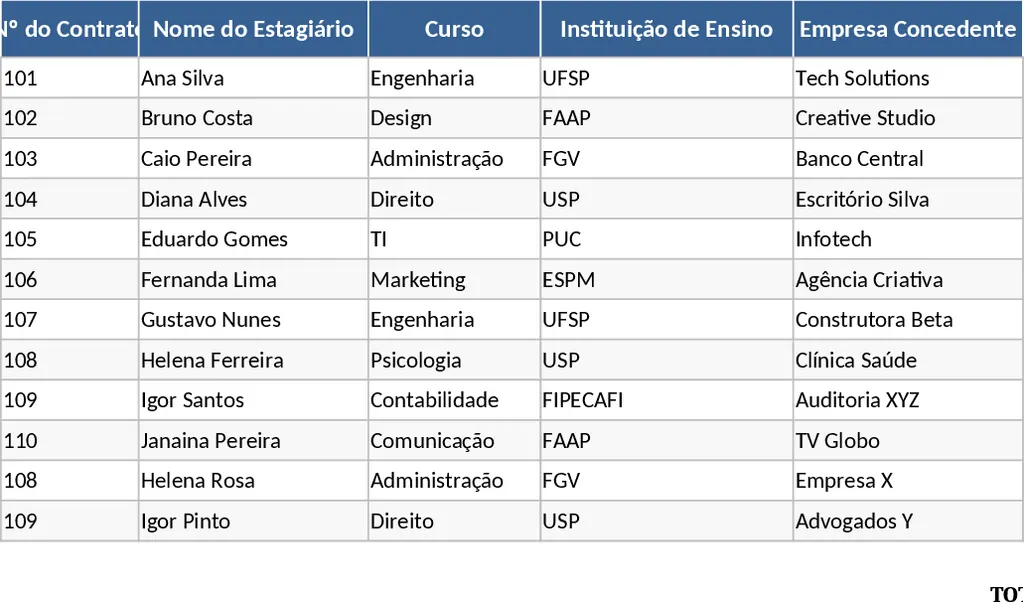Click the TV Globo cell
This screenshot has width=1024, height=602.
(x=907, y=441)
